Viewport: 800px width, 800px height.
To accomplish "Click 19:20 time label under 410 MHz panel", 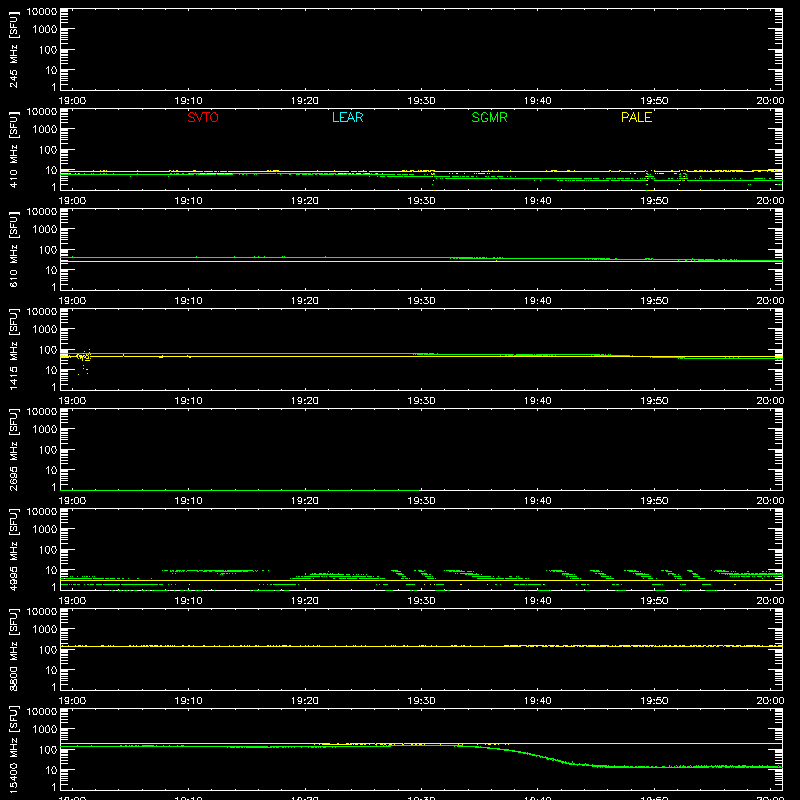I will pyautogui.click(x=305, y=201).
